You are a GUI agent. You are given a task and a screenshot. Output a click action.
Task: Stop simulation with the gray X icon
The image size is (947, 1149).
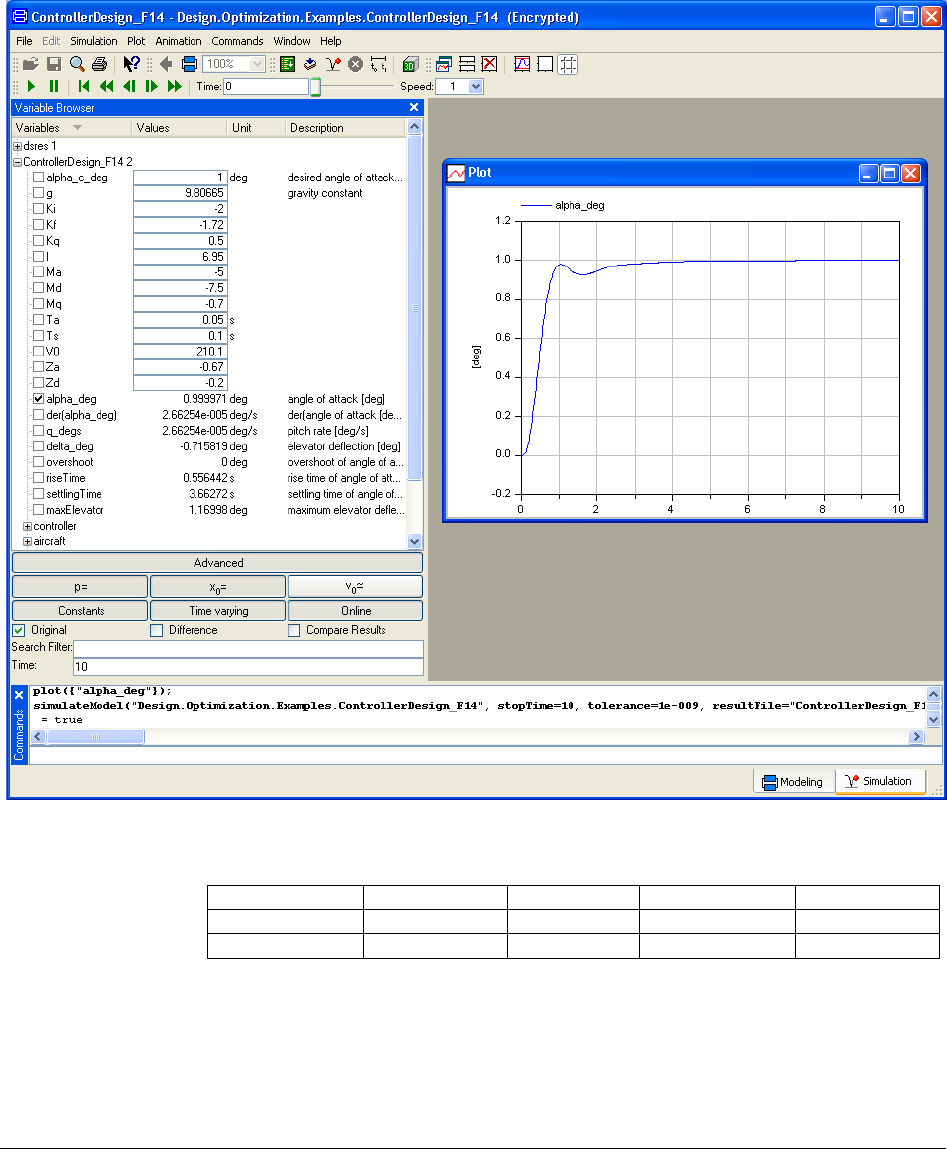coord(355,64)
